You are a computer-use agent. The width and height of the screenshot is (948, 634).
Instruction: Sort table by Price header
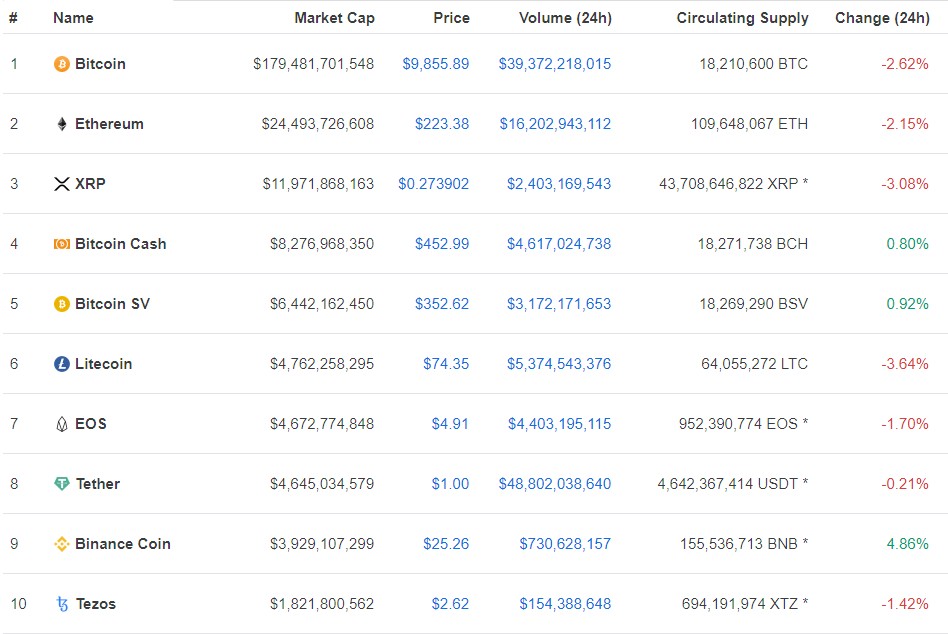coord(452,18)
